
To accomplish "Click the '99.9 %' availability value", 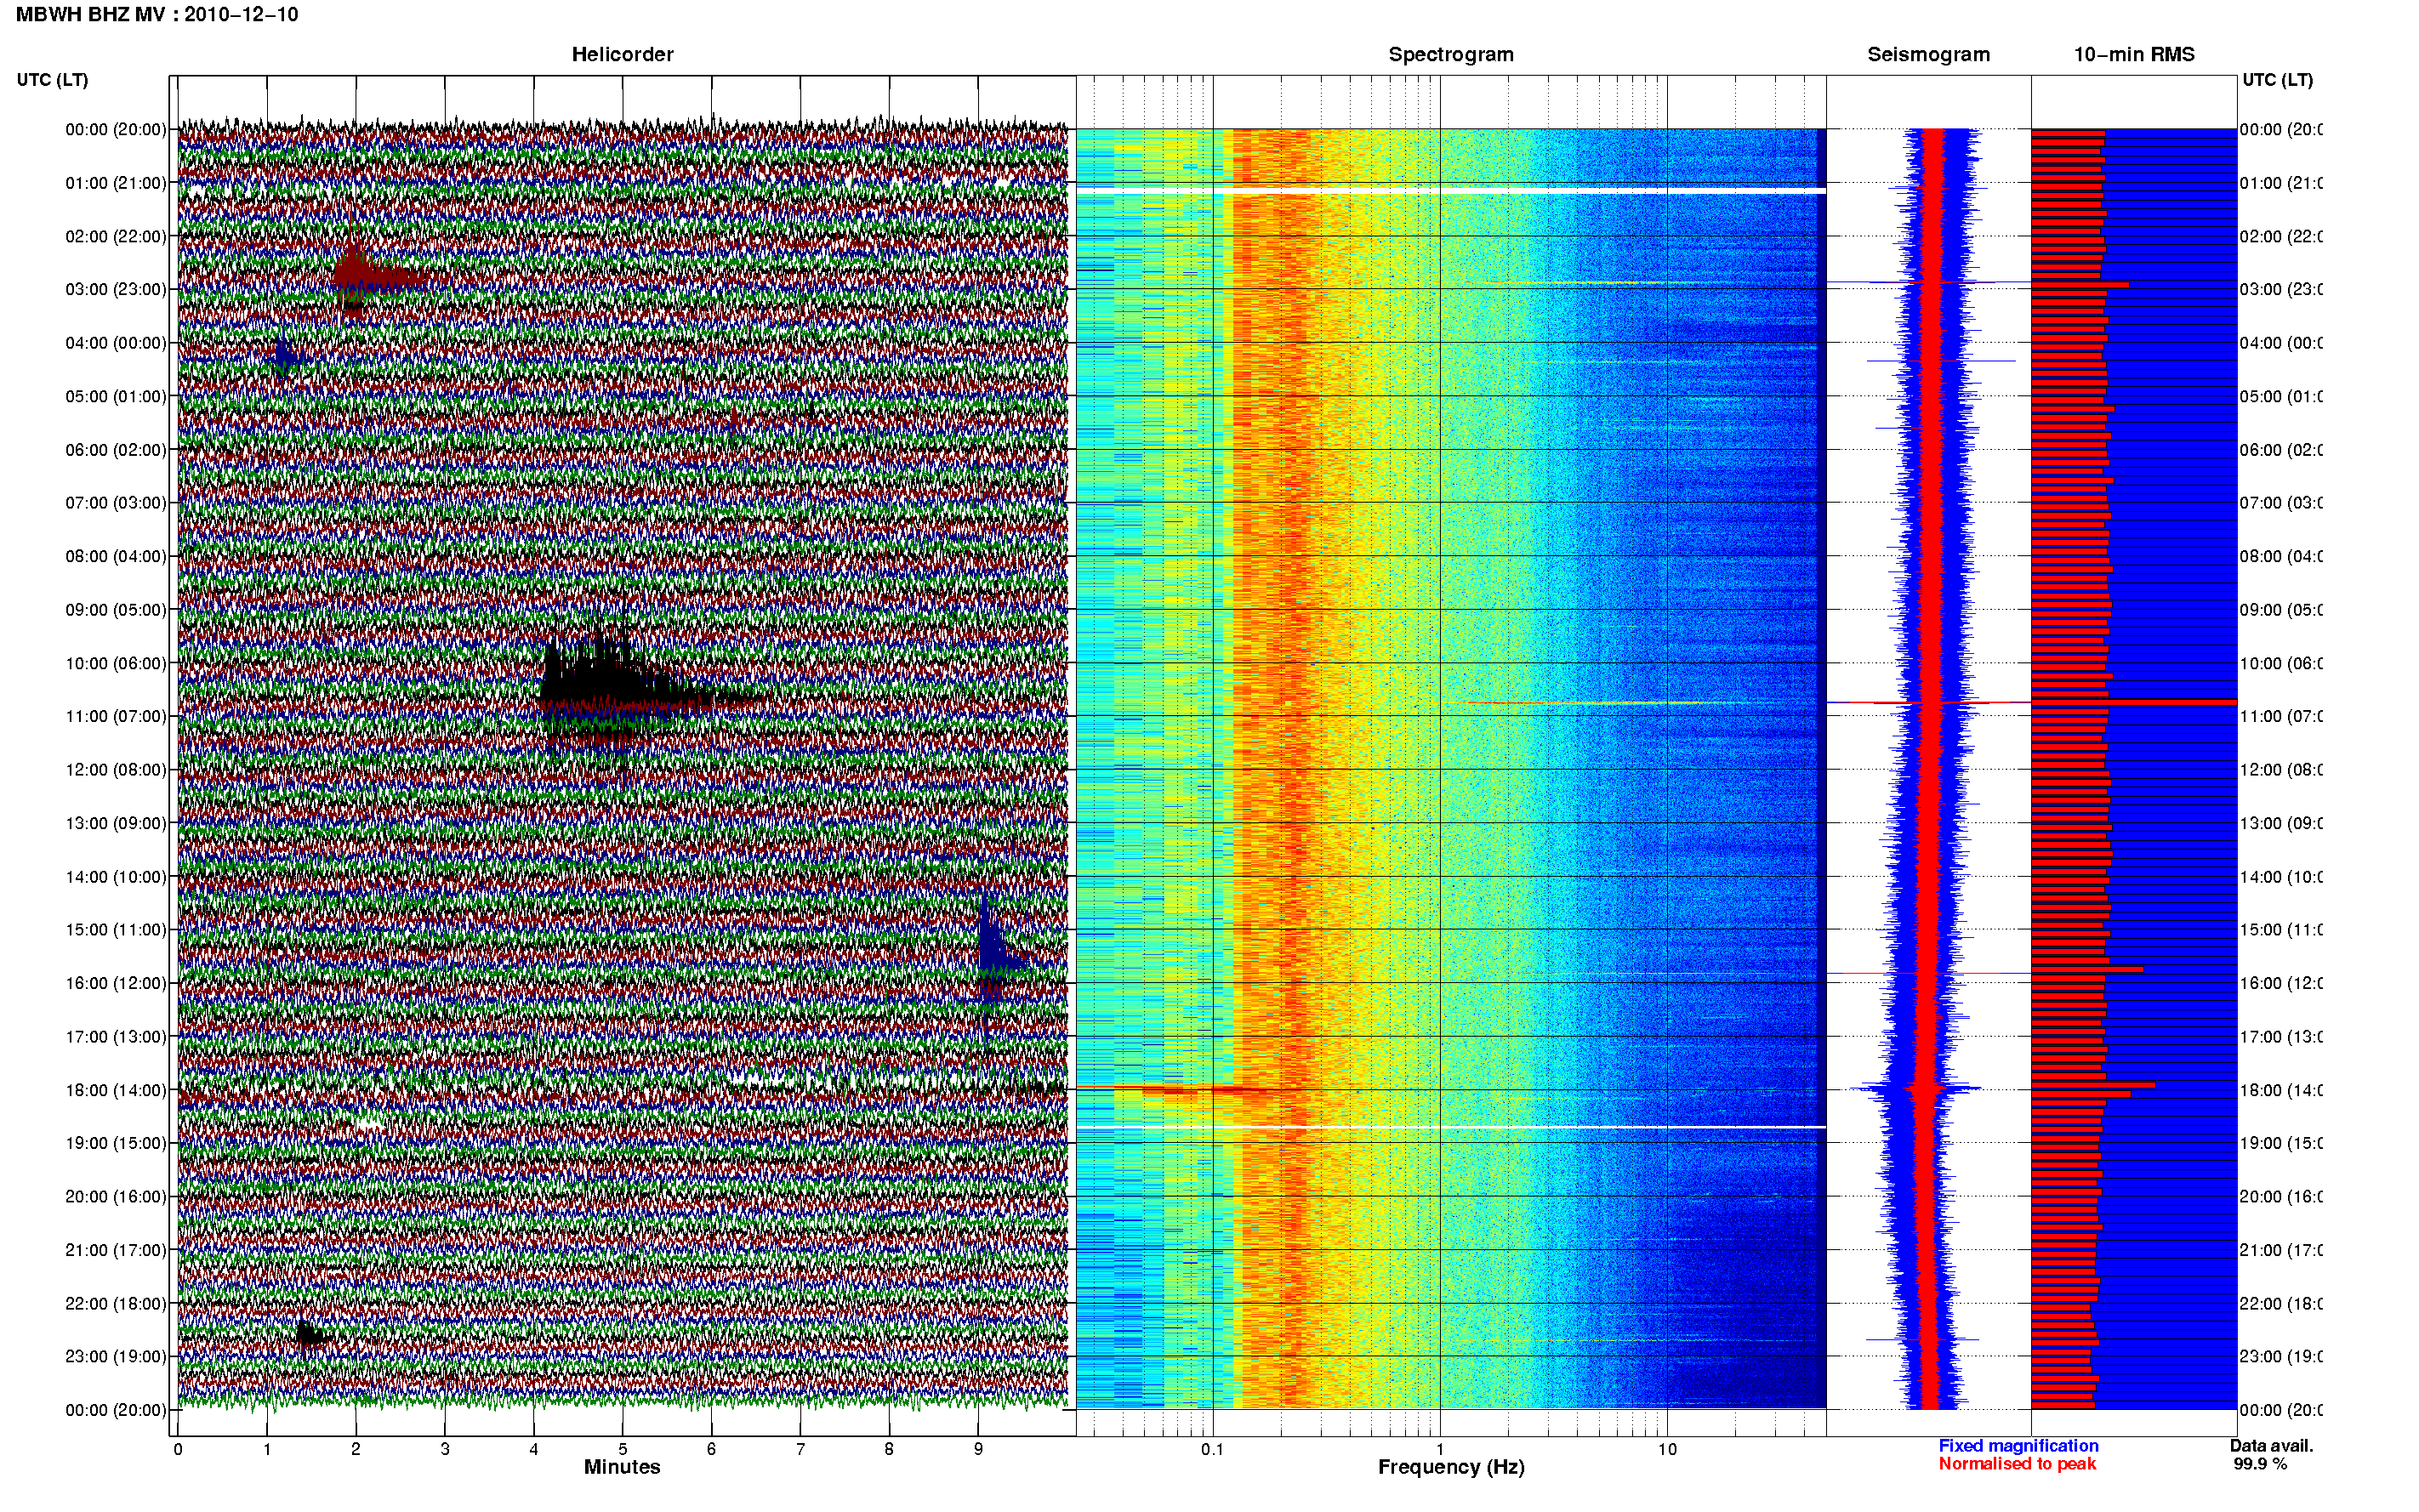I will tap(2260, 1464).
